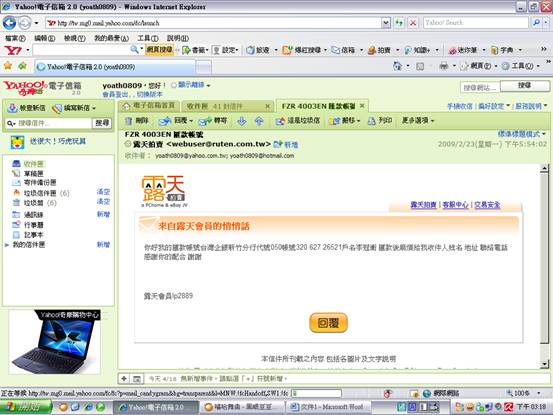
Task: Open the 垃圾筒 trash folder
Action: (x=34, y=203)
